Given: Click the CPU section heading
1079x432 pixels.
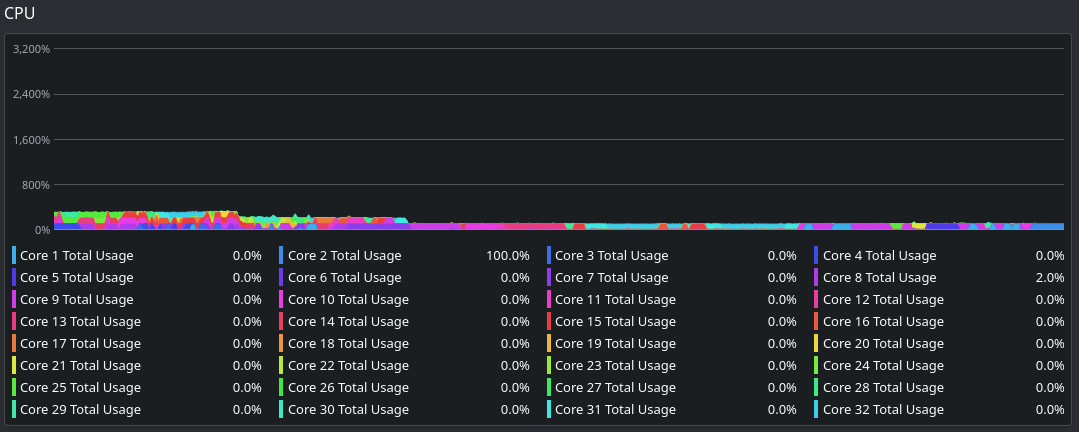Looking at the screenshot, I should [19, 12].
